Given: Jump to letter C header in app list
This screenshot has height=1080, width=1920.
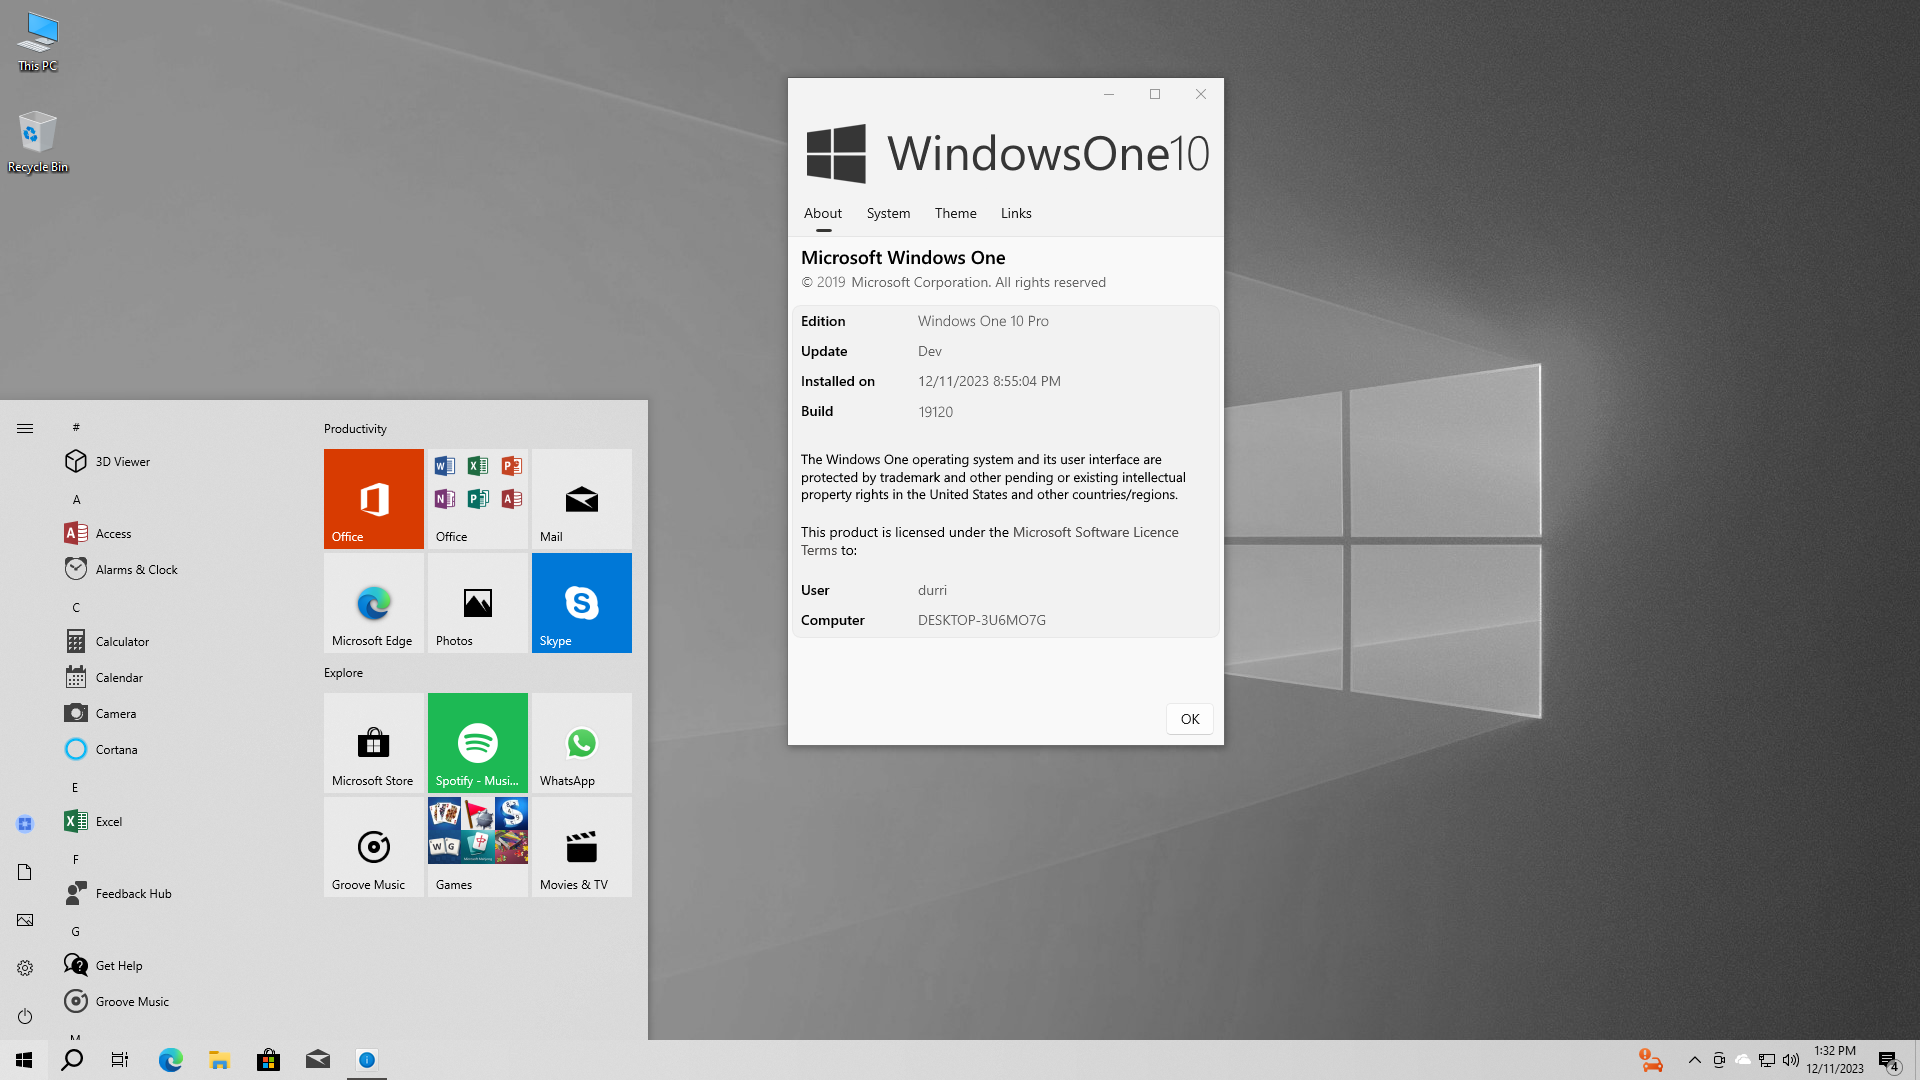Looking at the screenshot, I should (x=76, y=607).
